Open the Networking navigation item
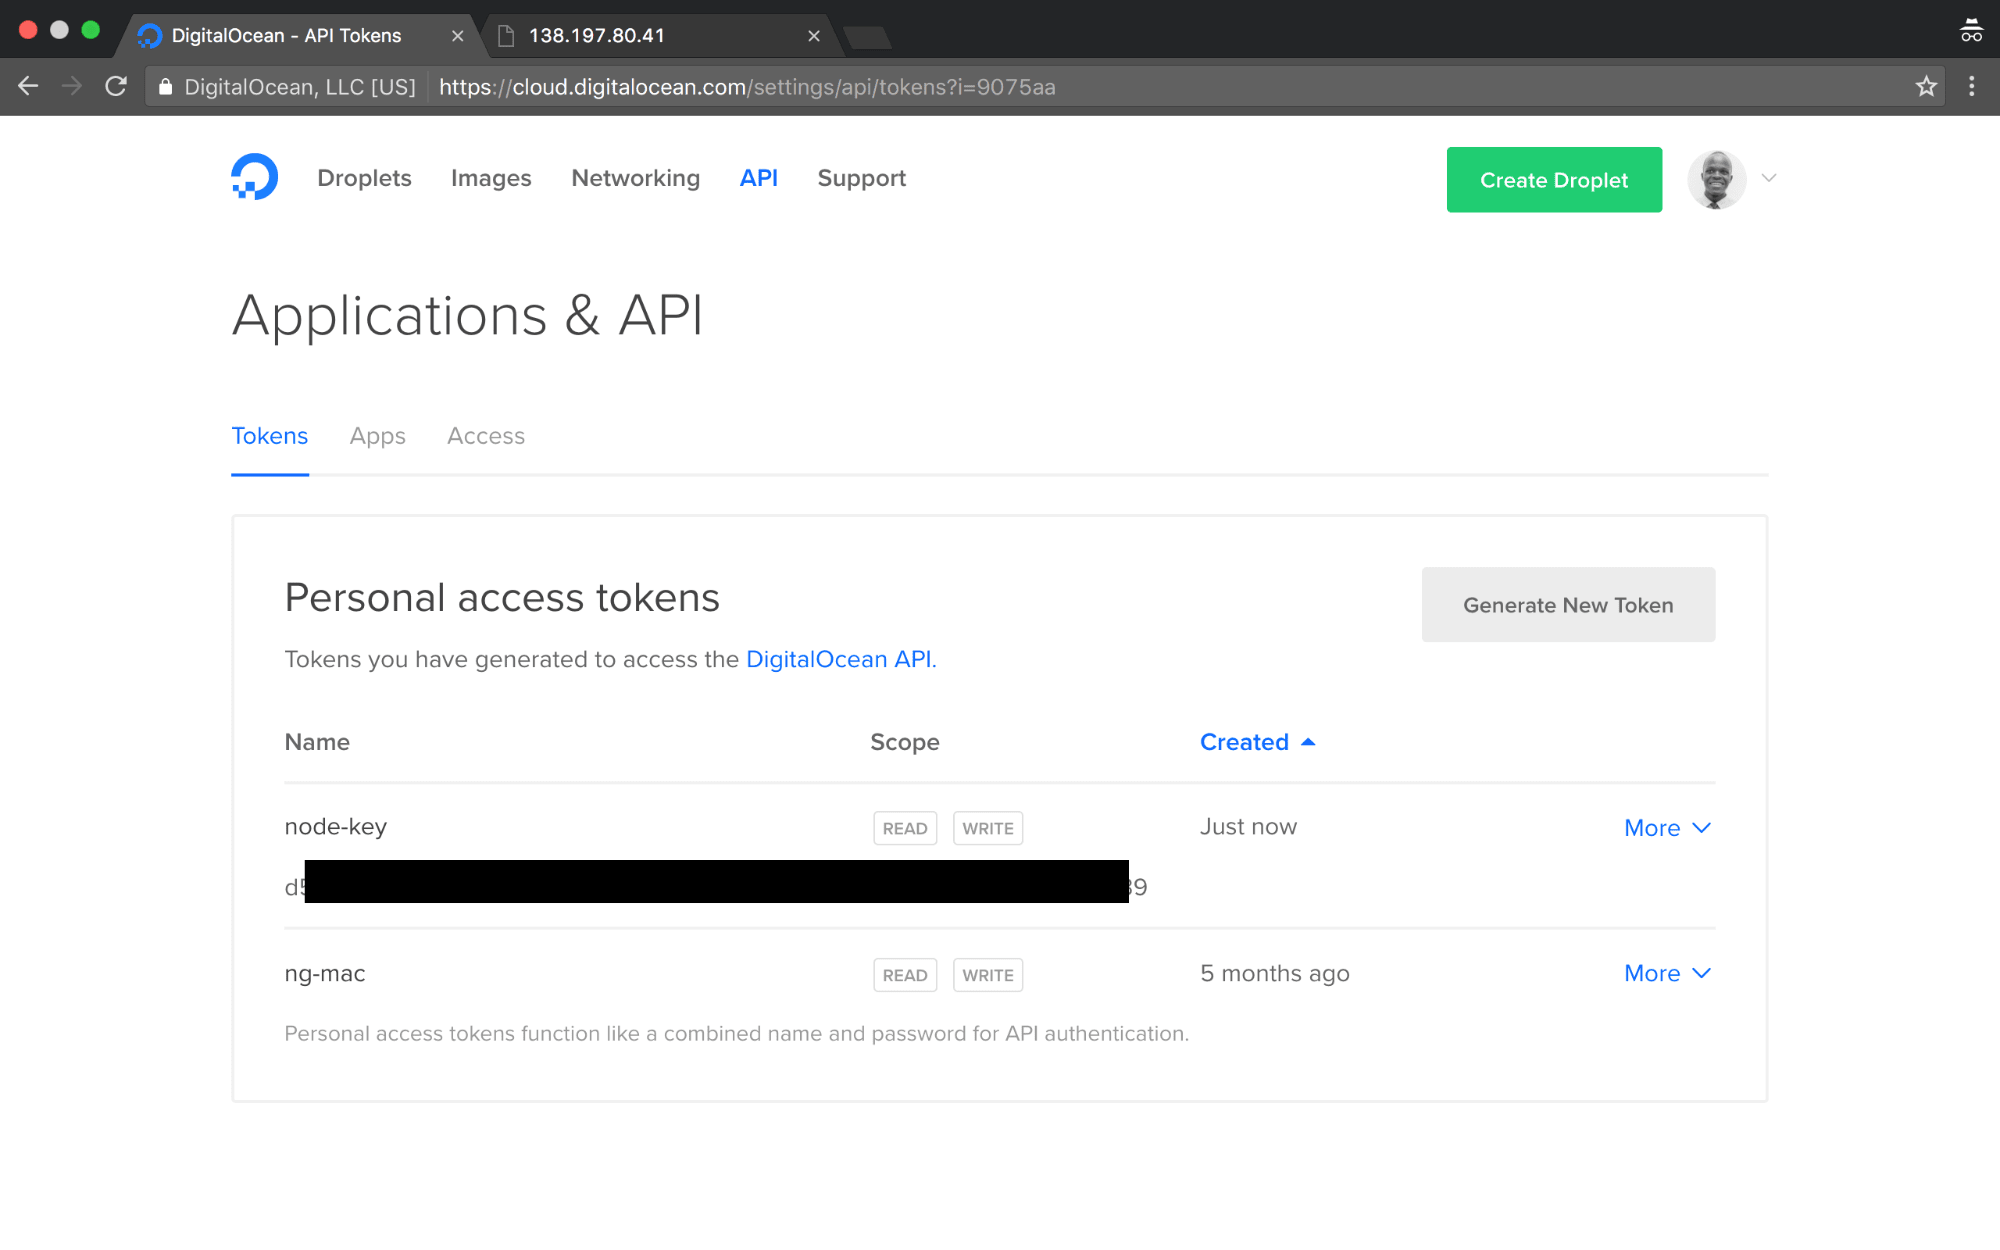The height and width of the screenshot is (1250, 2000). (x=636, y=178)
